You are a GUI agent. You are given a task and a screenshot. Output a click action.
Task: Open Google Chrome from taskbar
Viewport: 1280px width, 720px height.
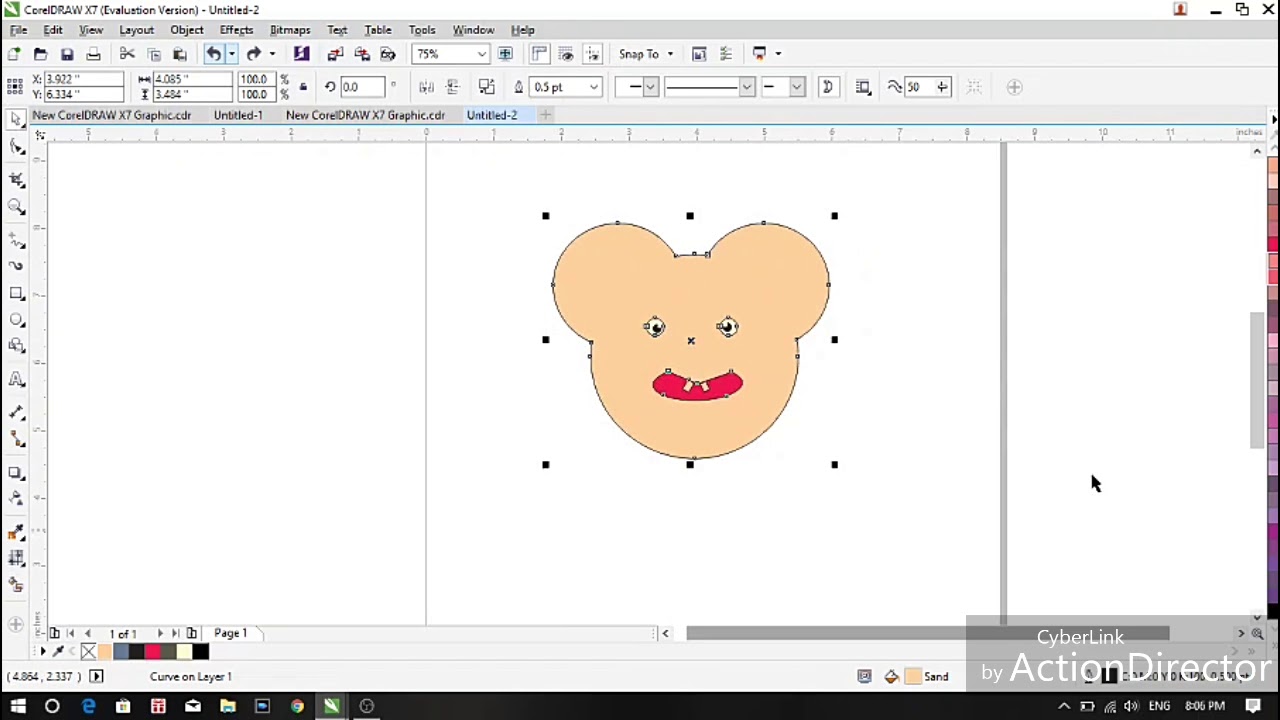pos(297,706)
